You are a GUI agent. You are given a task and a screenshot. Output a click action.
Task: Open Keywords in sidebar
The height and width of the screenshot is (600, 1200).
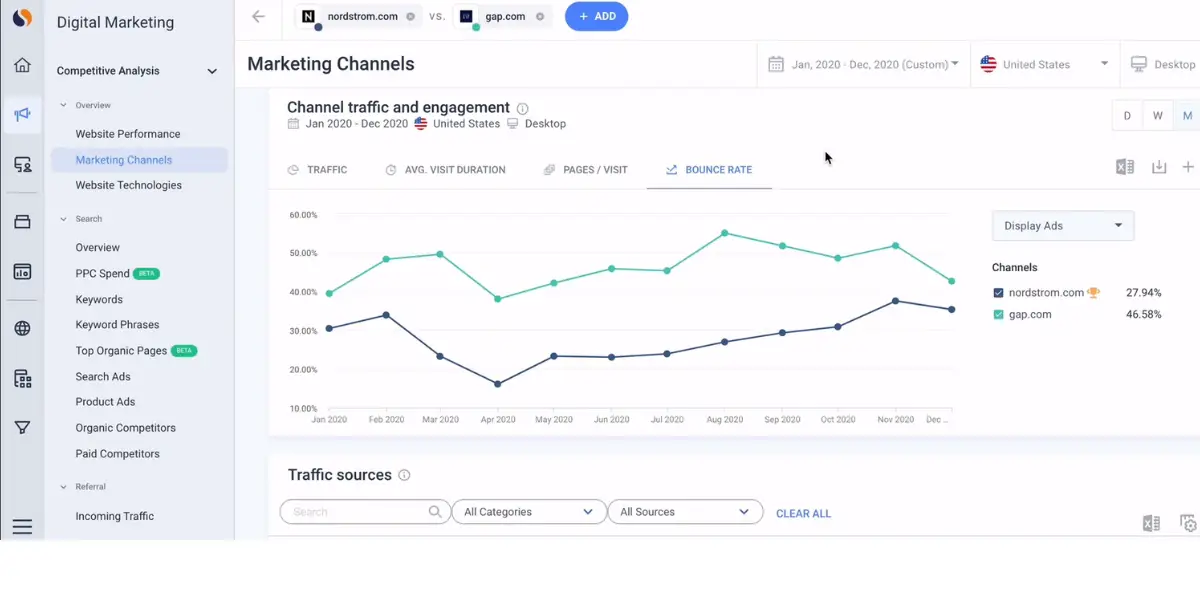[x=99, y=300]
